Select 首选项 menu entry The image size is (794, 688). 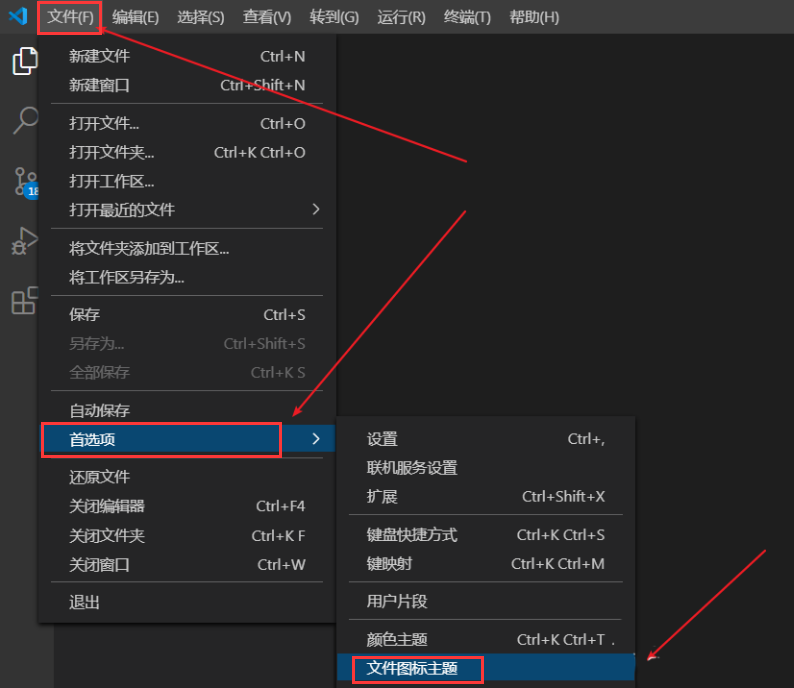(x=187, y=439)
